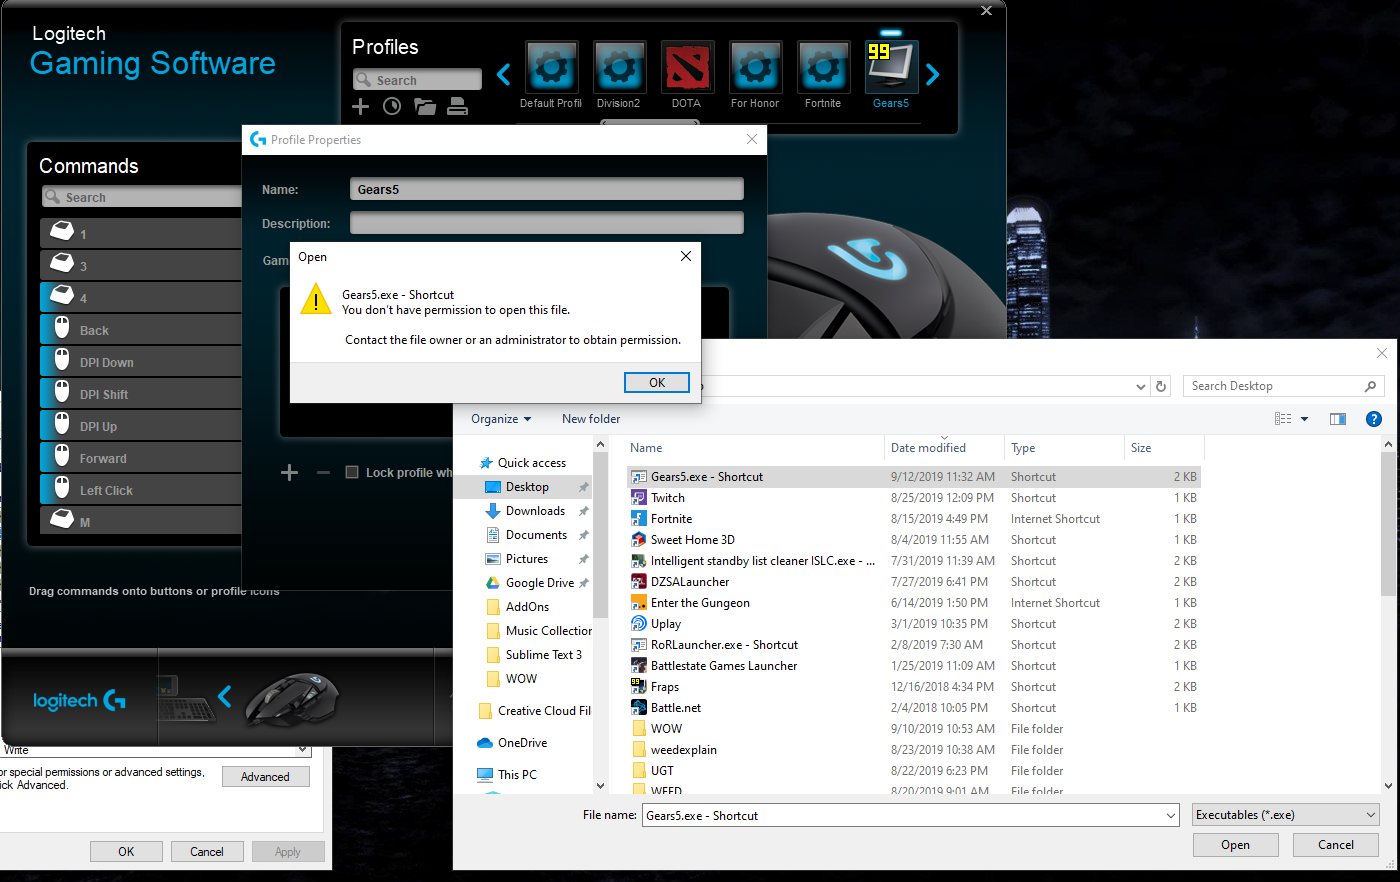Select the Division2 profile icon
The width and height of the screenshot is (1400, 882).
[620, 67]
